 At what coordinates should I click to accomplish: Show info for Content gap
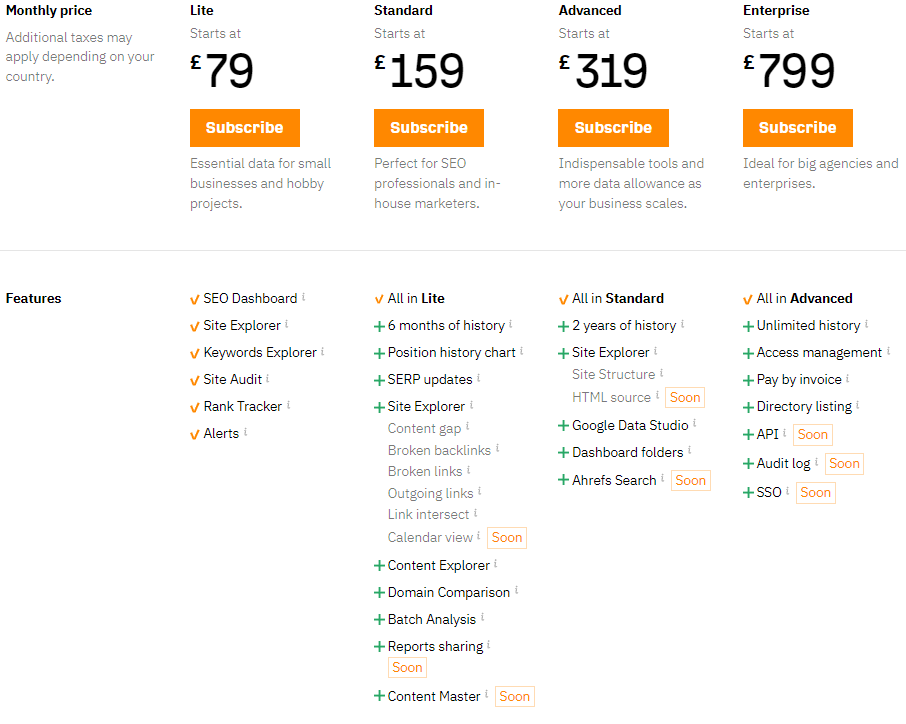467,427
